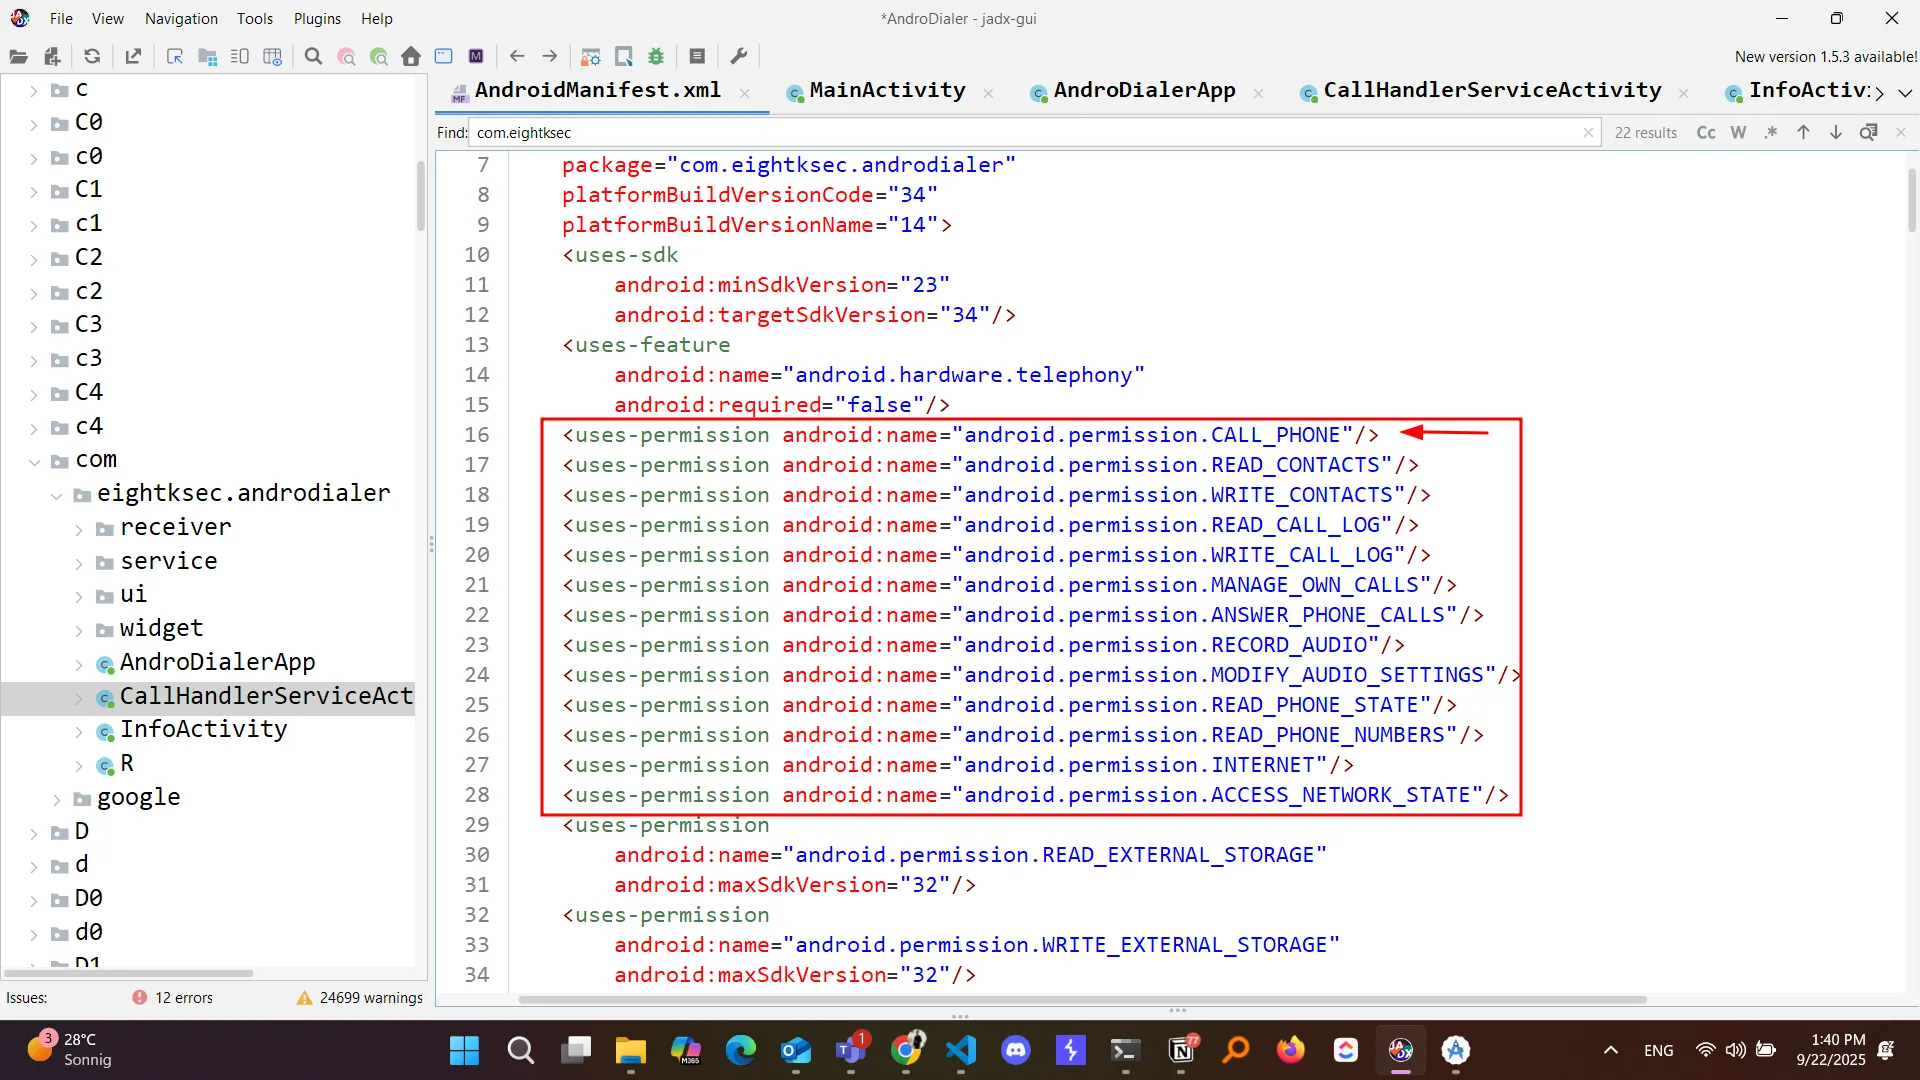Click the home Go to main activity icon
The width and height of the screenshot is (1920, 1080).
411,57
